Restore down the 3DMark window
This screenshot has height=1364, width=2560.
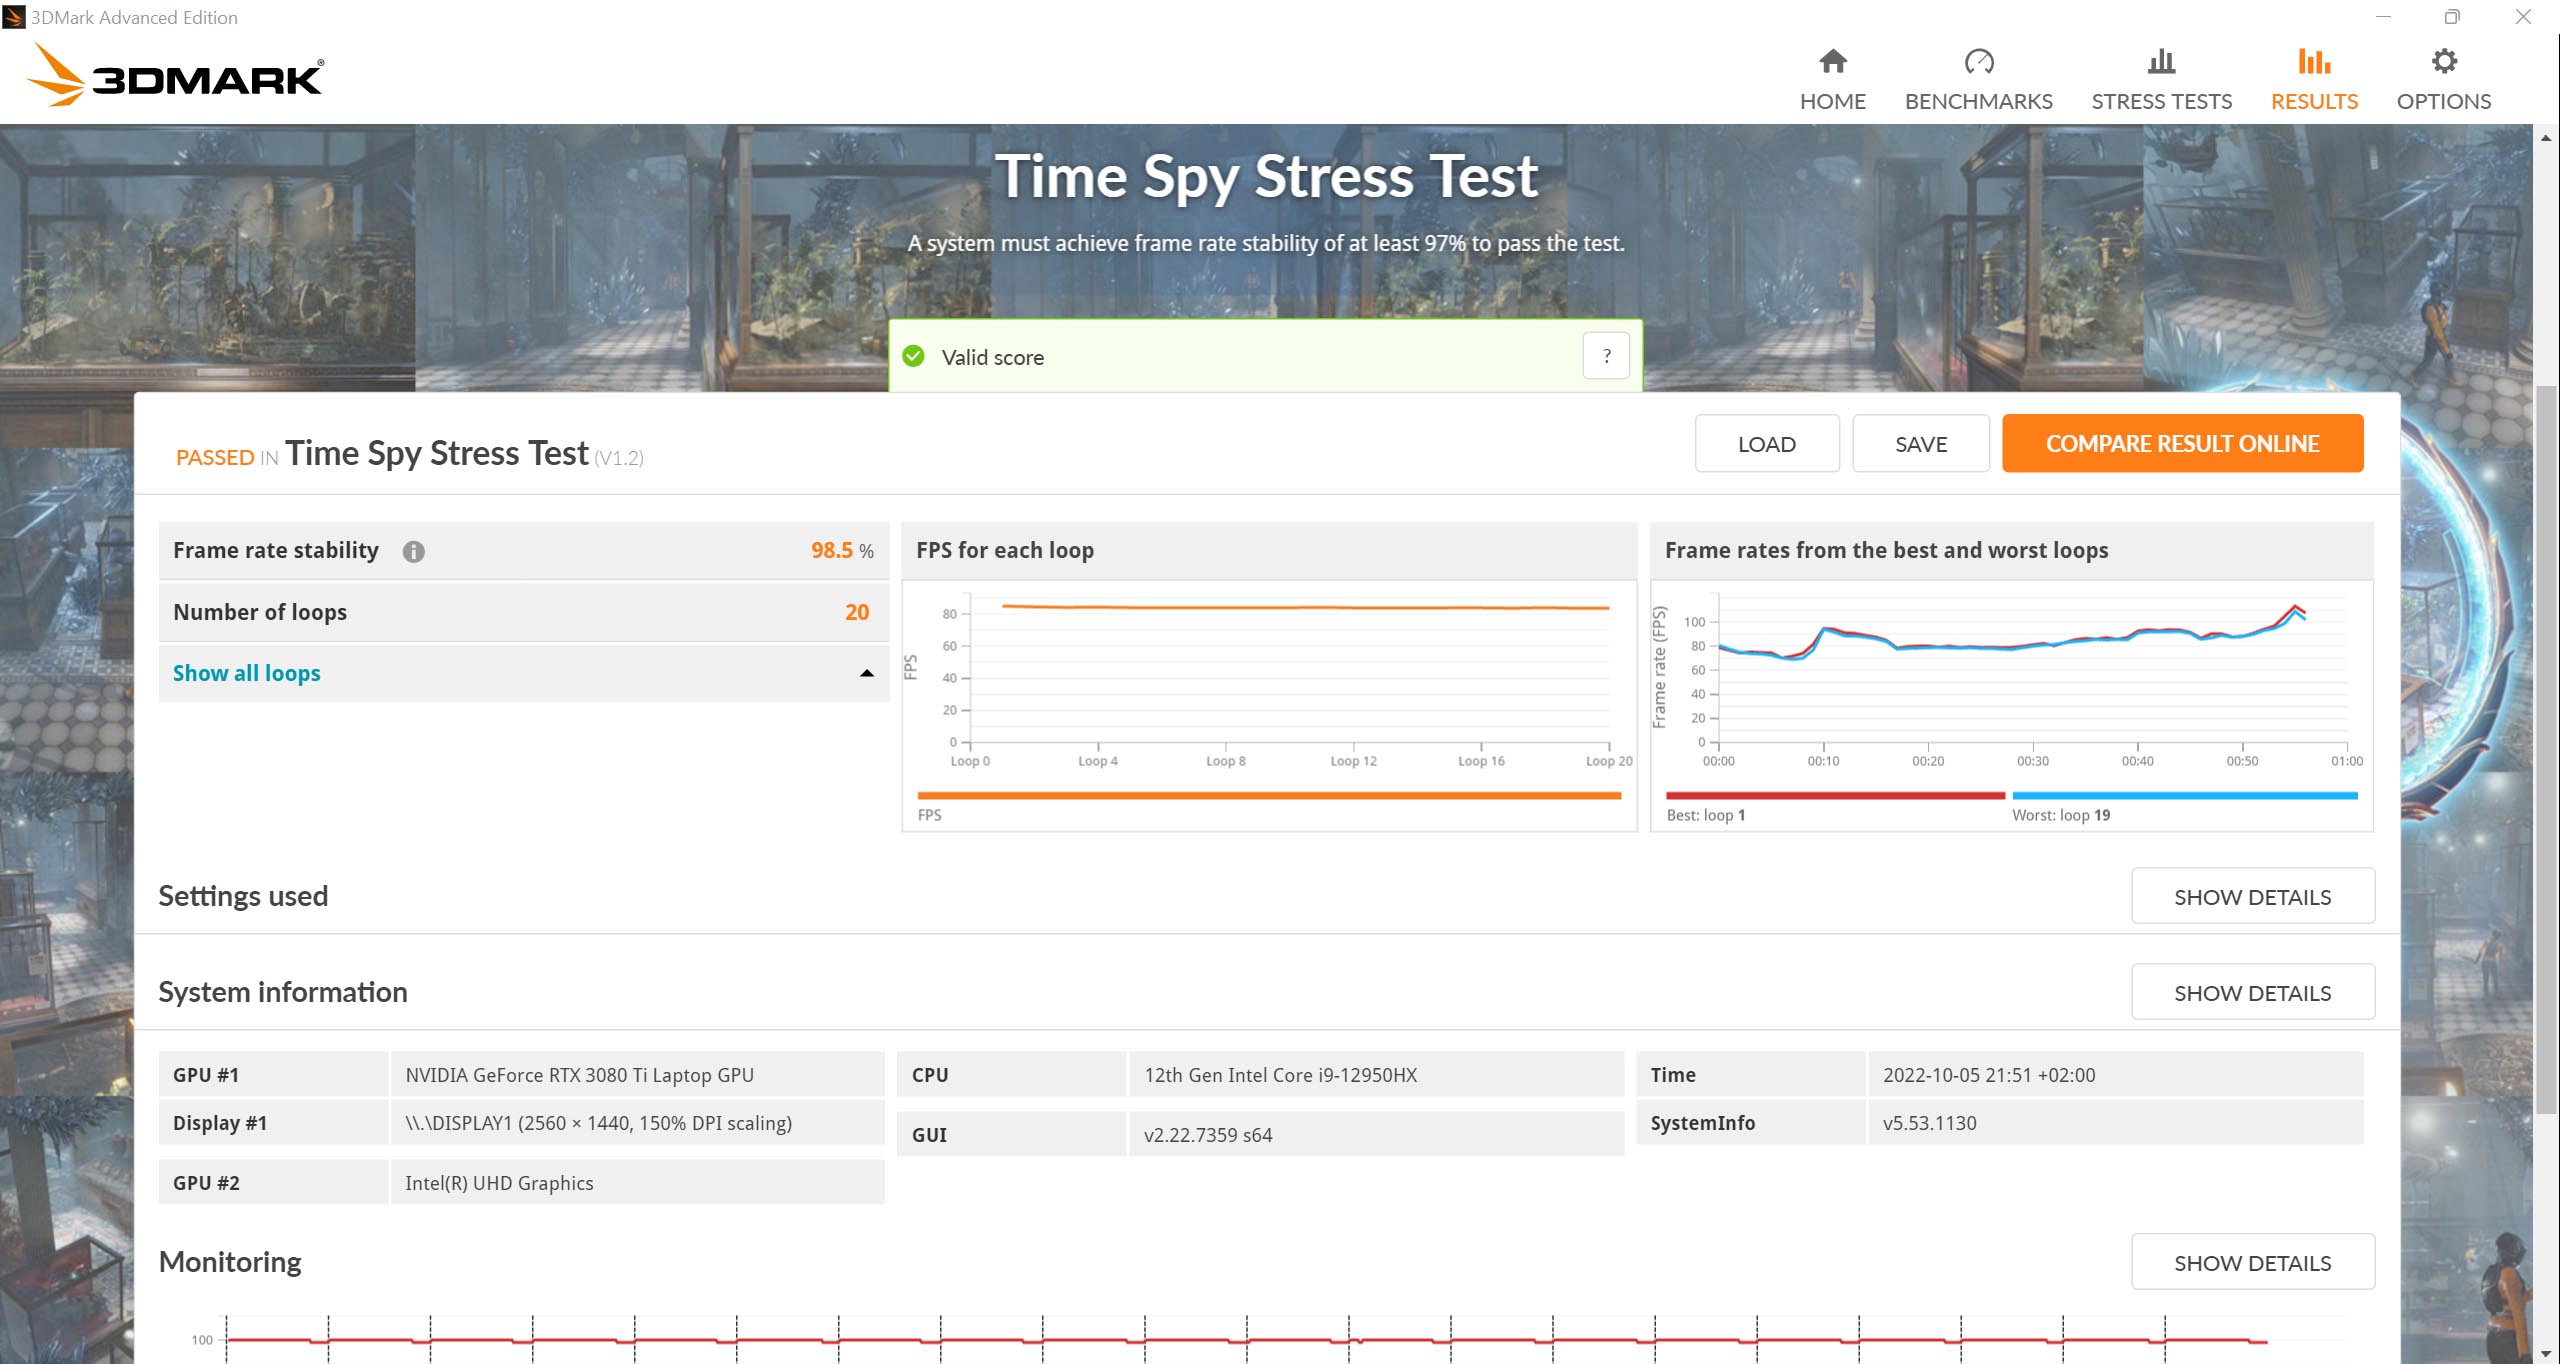tap(2452, 17)
